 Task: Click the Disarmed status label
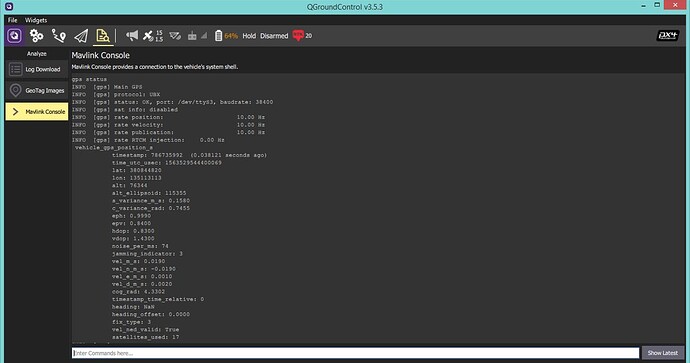274,36
